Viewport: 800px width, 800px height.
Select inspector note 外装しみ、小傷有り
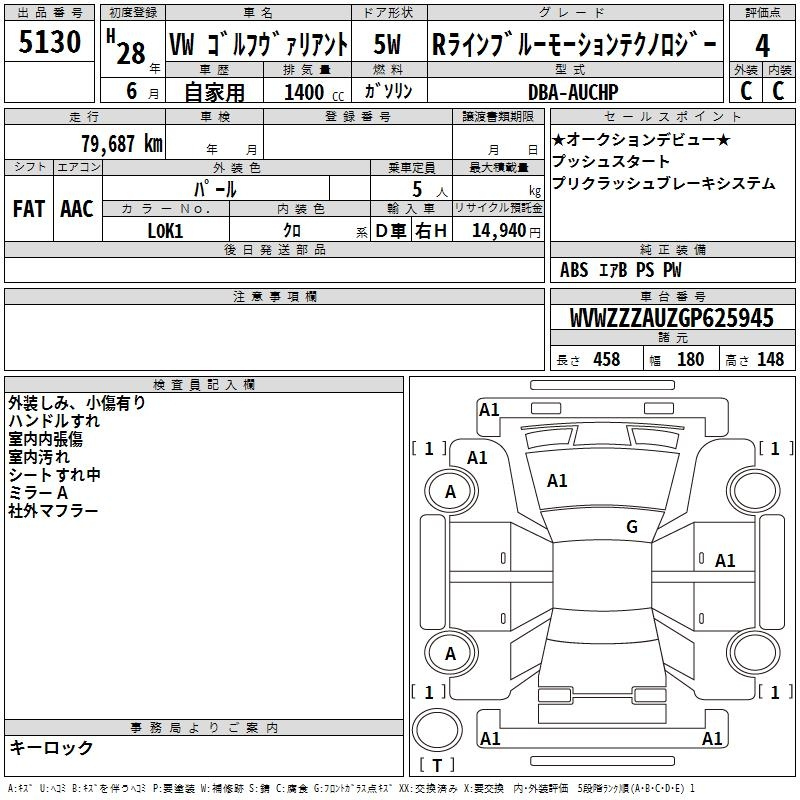pos(77,403)
